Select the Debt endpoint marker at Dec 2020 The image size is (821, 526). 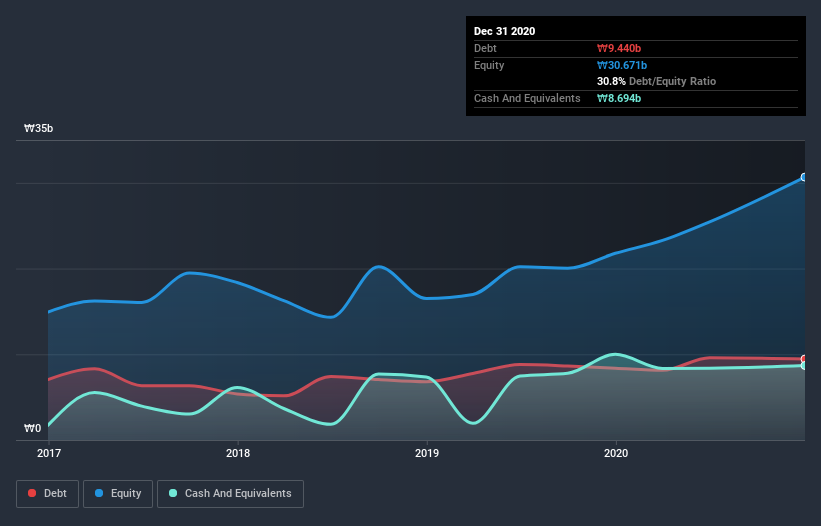[x=804, y=359]
